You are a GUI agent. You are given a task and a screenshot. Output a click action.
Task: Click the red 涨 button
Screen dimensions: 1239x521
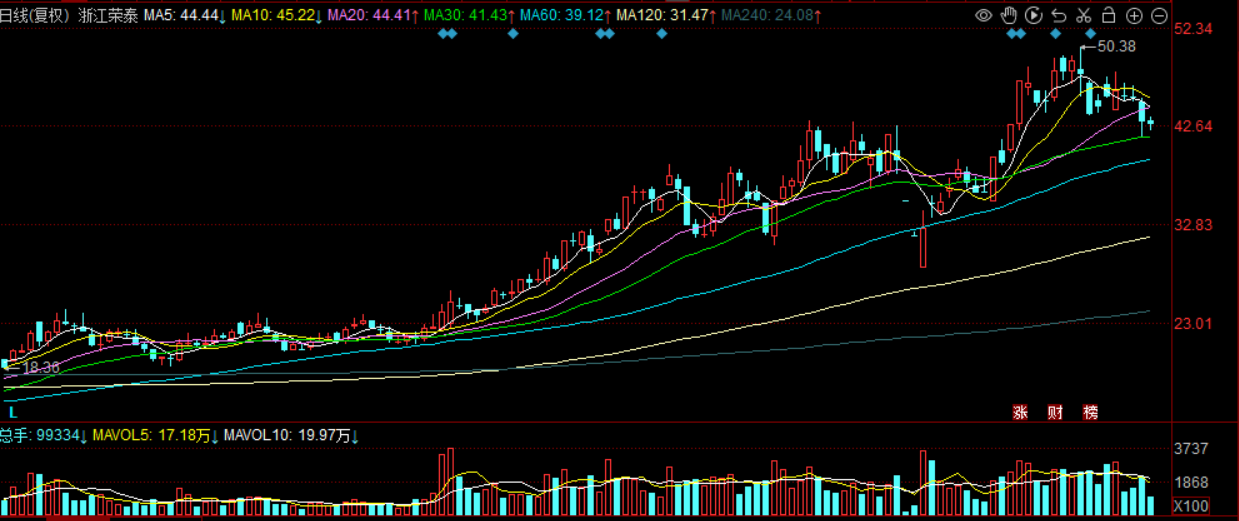click(x=1022, y=412)
